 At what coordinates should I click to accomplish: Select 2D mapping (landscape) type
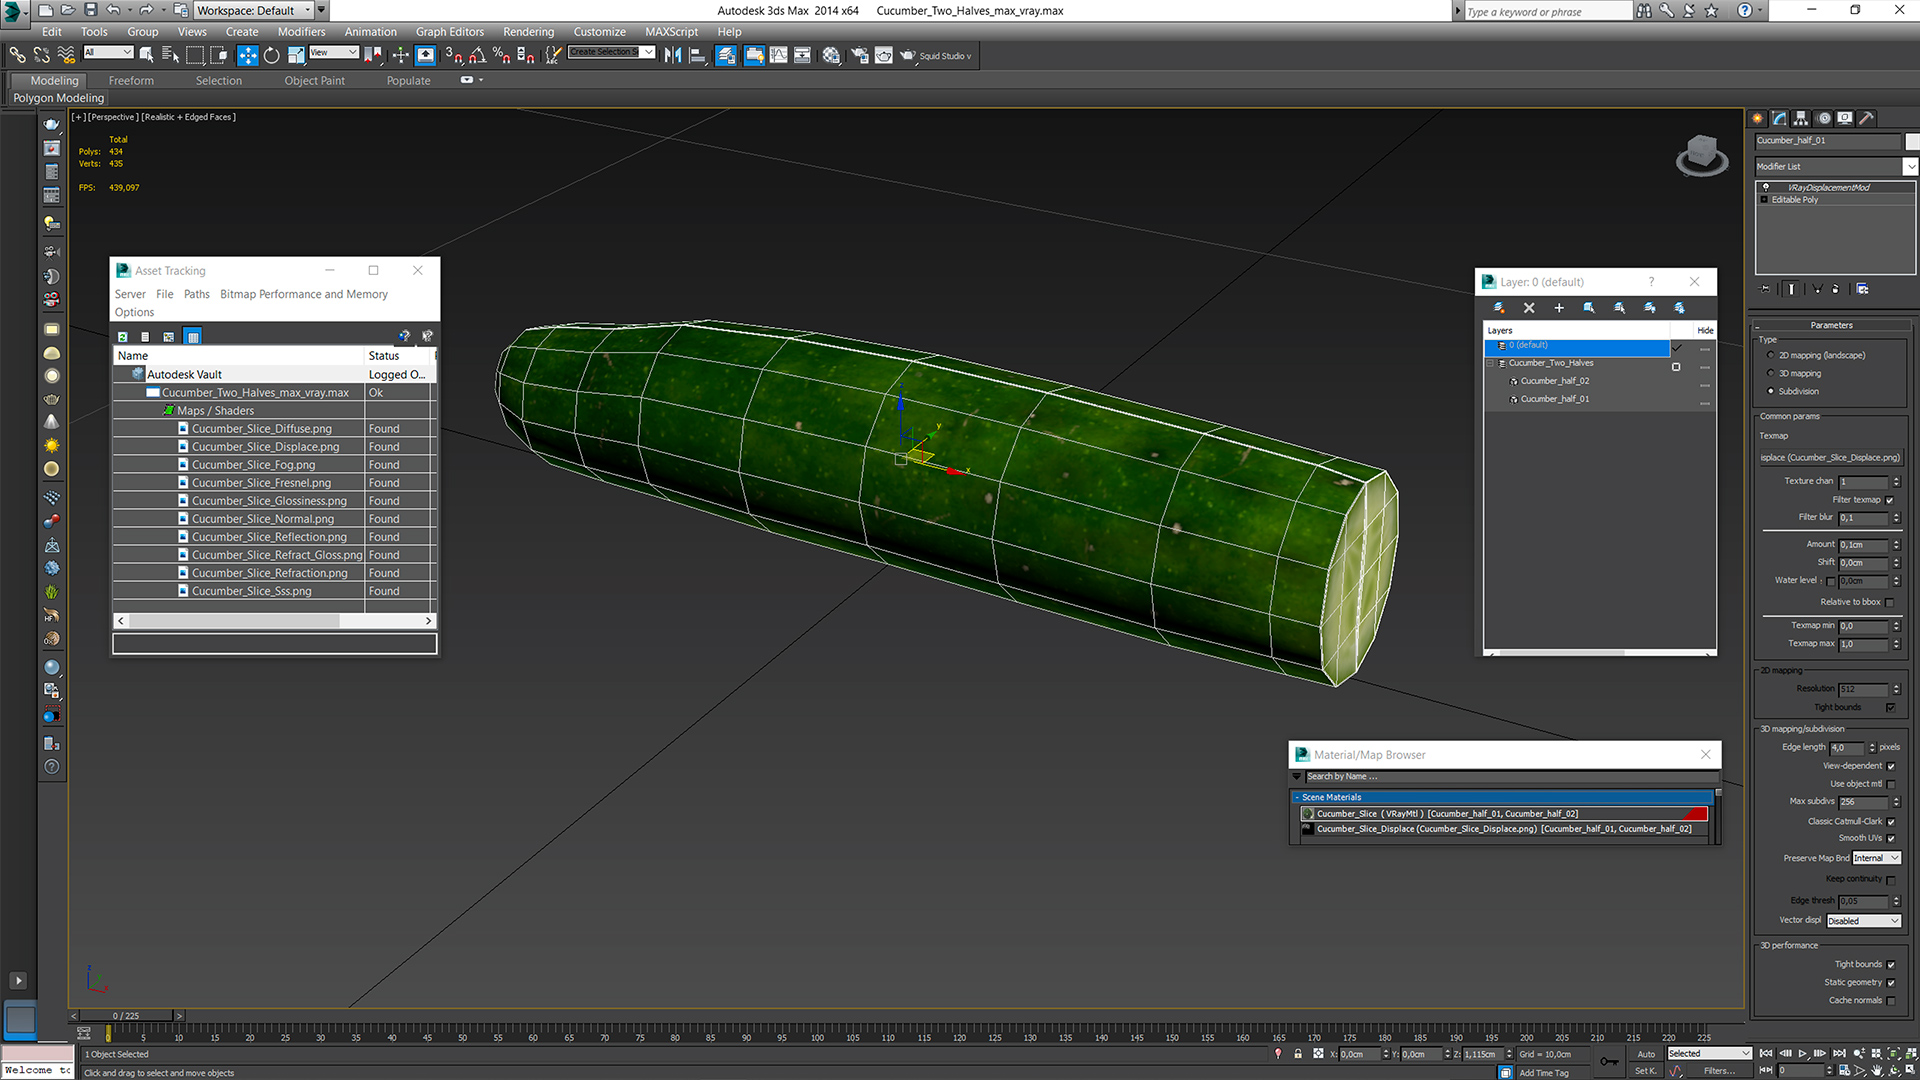(x=1771, y=355)
